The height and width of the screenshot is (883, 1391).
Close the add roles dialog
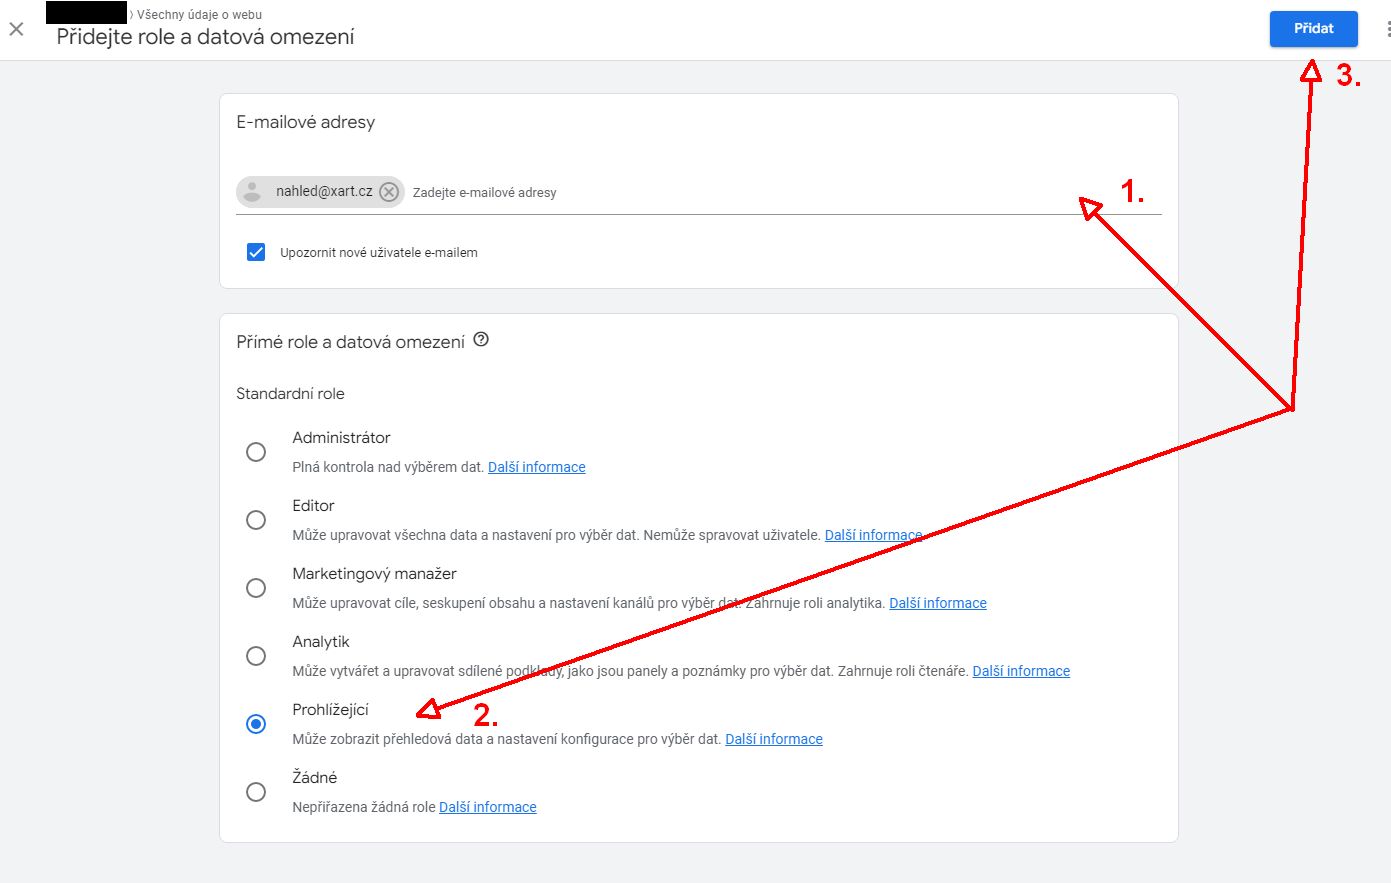[x=16, y=29]
